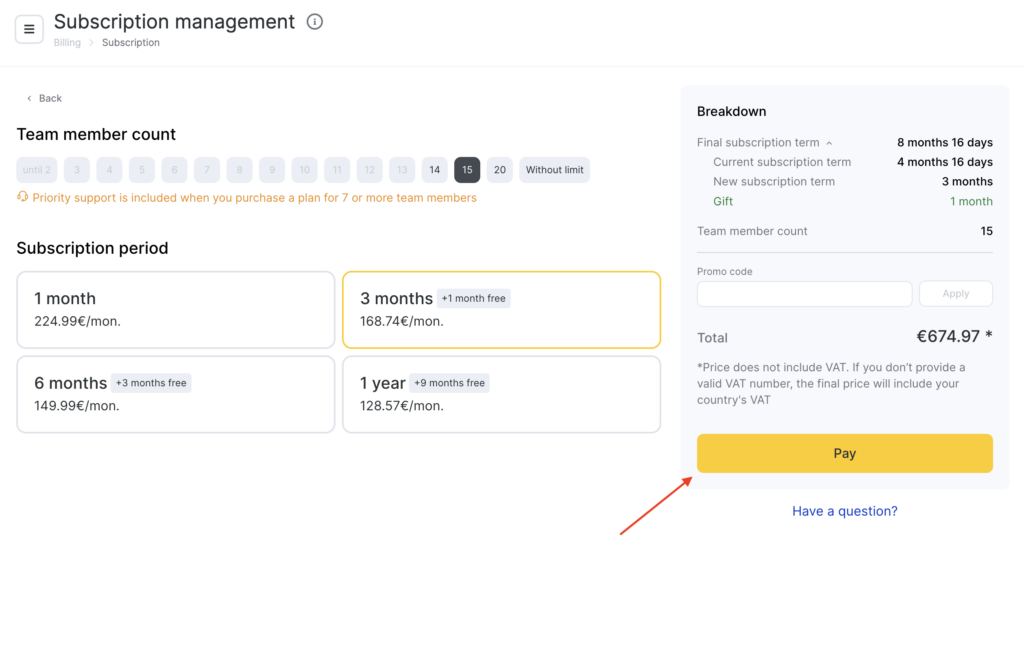Select 6 team members
This screenshot has height=649, width=1024.
coord(174,170)
